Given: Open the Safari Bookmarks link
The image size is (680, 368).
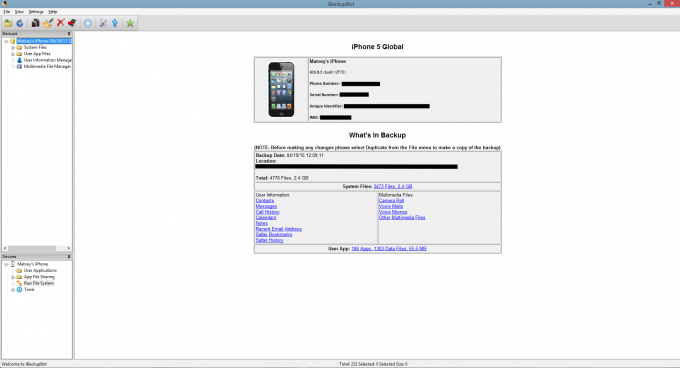Looking at the screenshot, I should pyautogui.click(x=274, y=234).
